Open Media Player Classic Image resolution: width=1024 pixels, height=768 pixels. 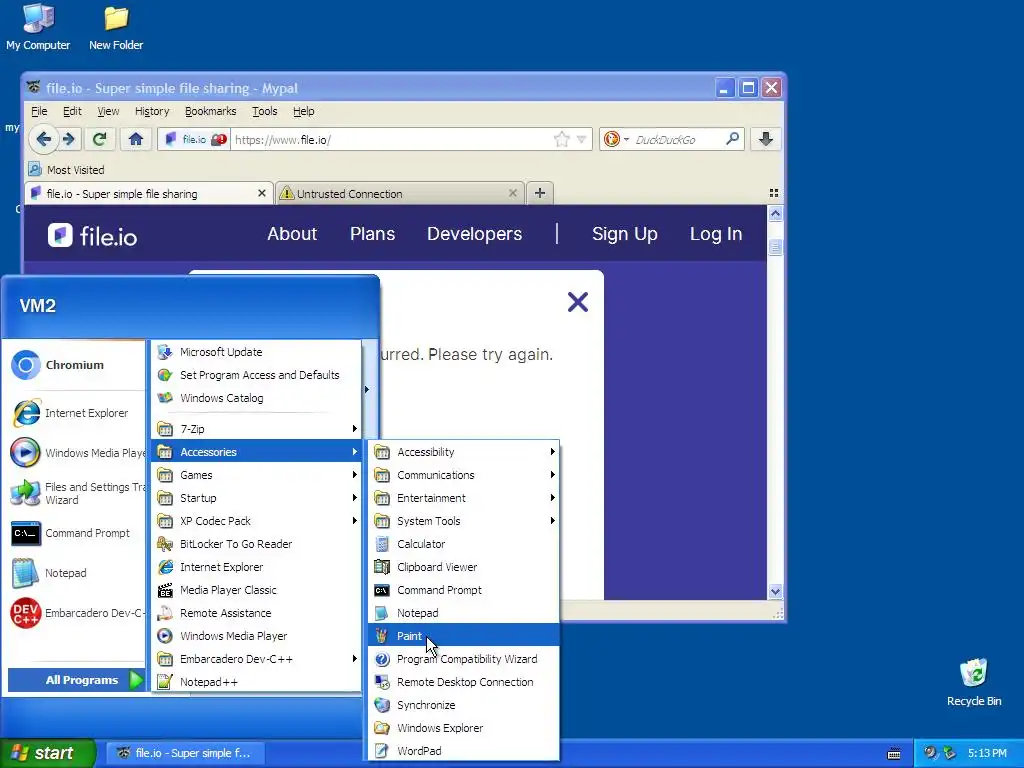pyautogui.click(x=256, y=590)
